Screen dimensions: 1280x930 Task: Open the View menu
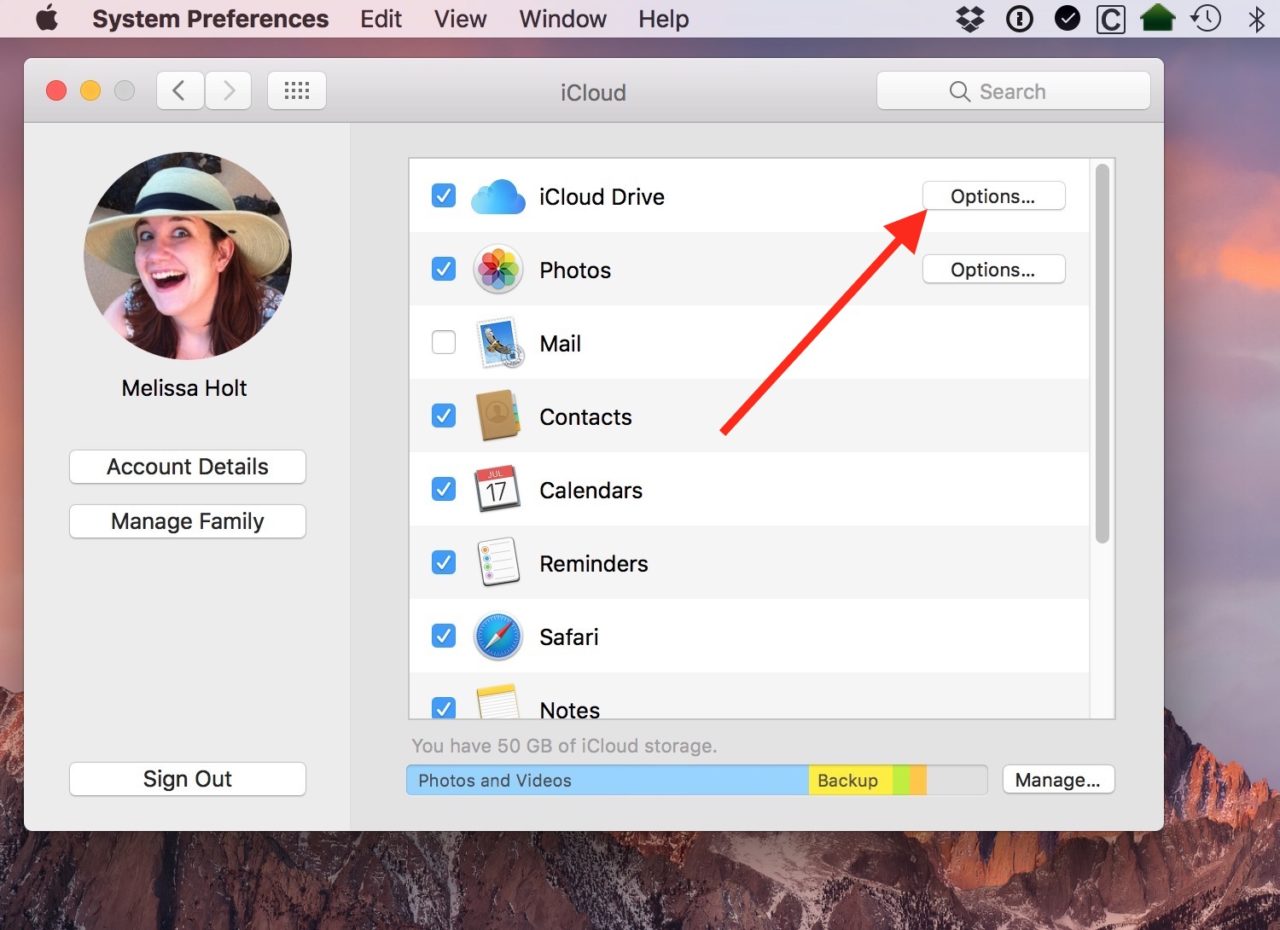[461, 19]
